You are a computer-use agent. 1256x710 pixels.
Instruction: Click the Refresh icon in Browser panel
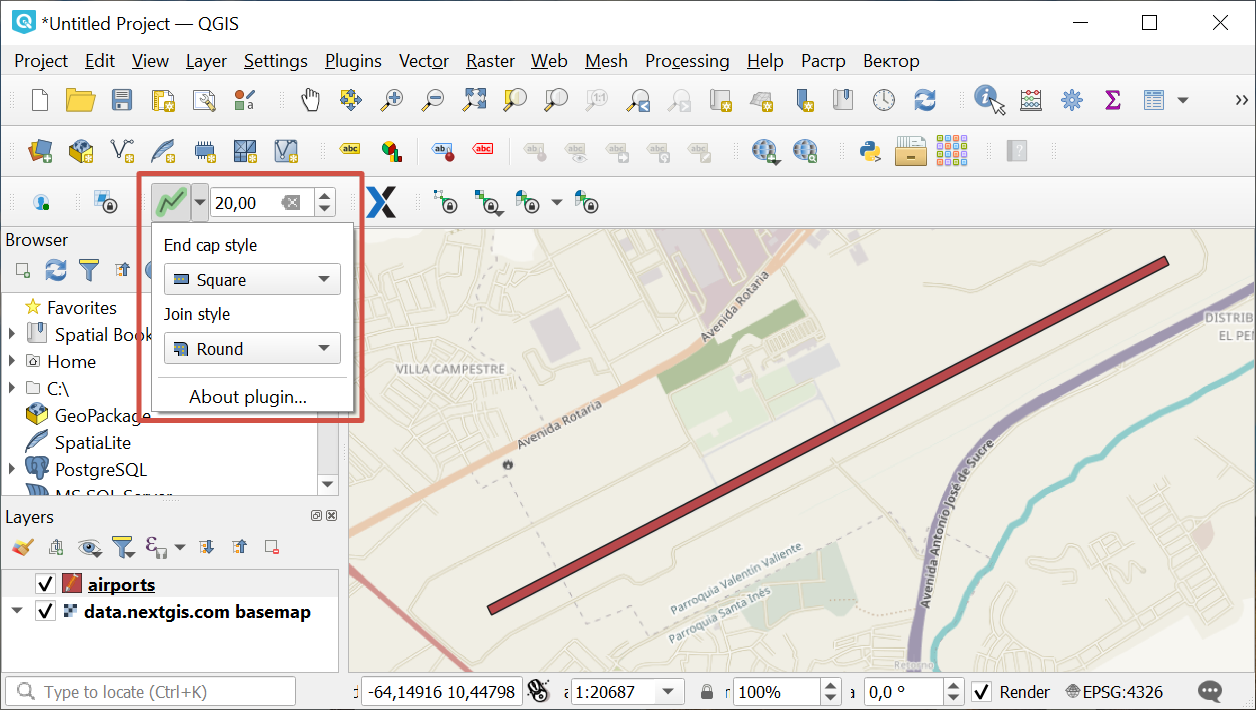tap(56, 270)
